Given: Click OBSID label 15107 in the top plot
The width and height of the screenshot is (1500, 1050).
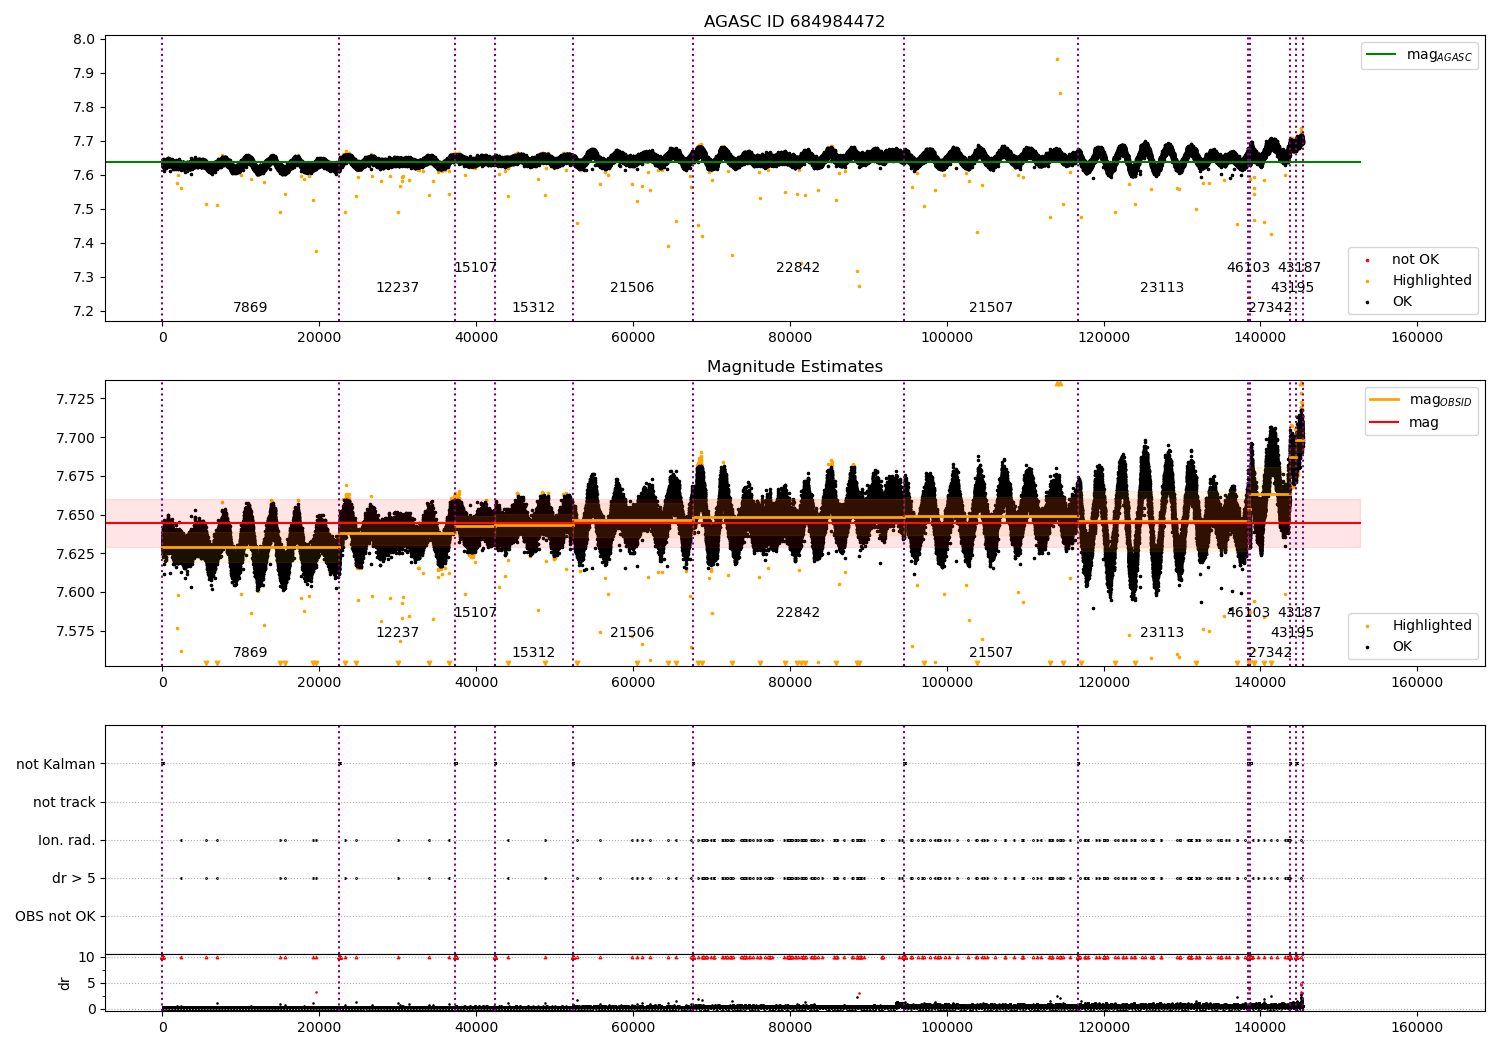Looking at the screenshot, I should tap(475, 268).
